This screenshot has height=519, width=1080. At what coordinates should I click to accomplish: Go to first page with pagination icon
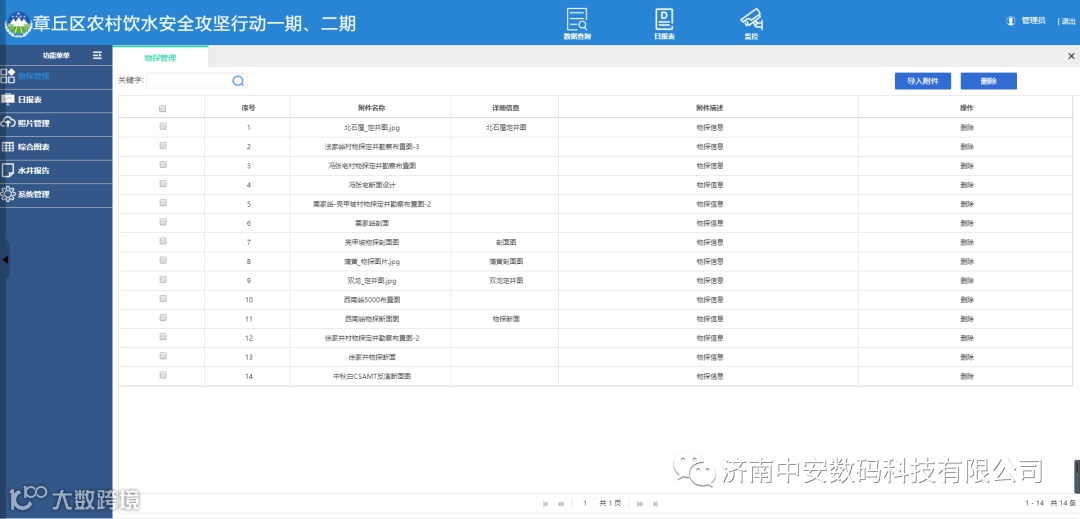click(546, 504)
